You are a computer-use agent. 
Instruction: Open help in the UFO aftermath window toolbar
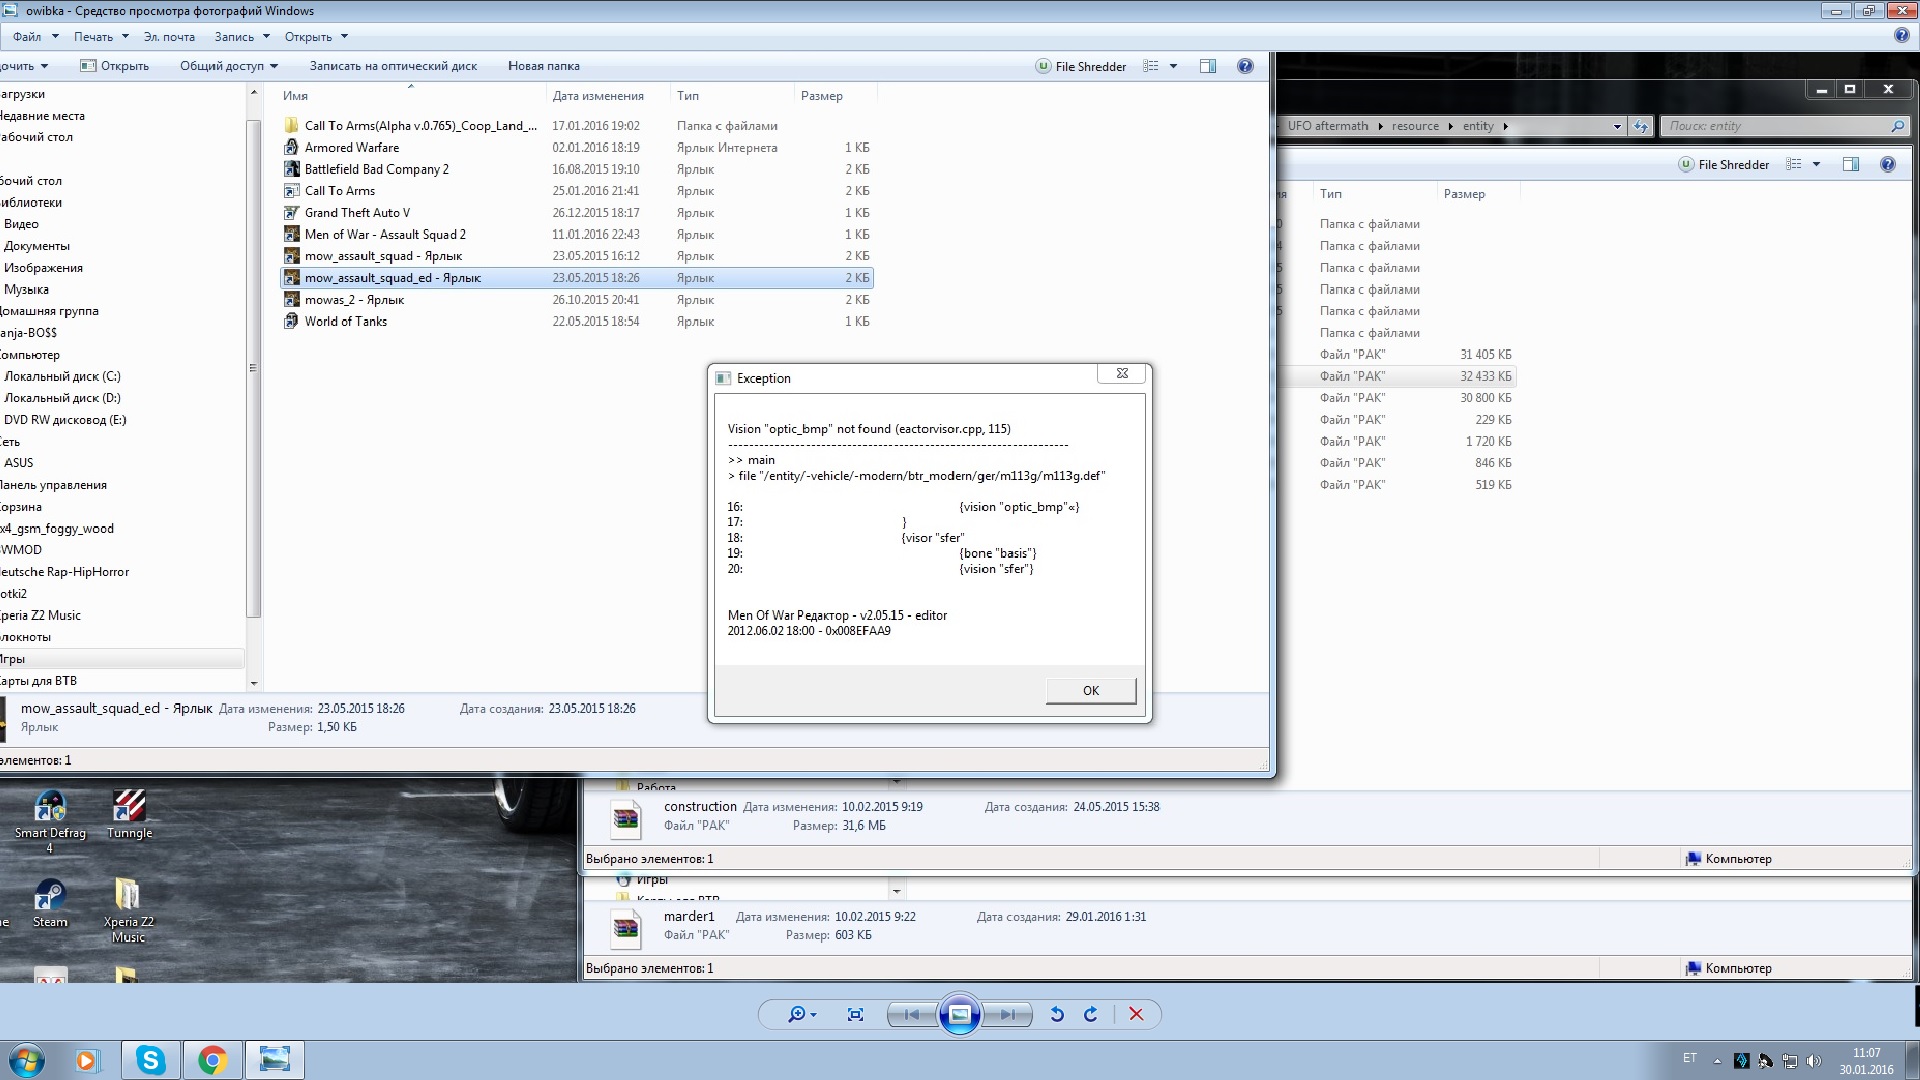(x=1888, y=164)
